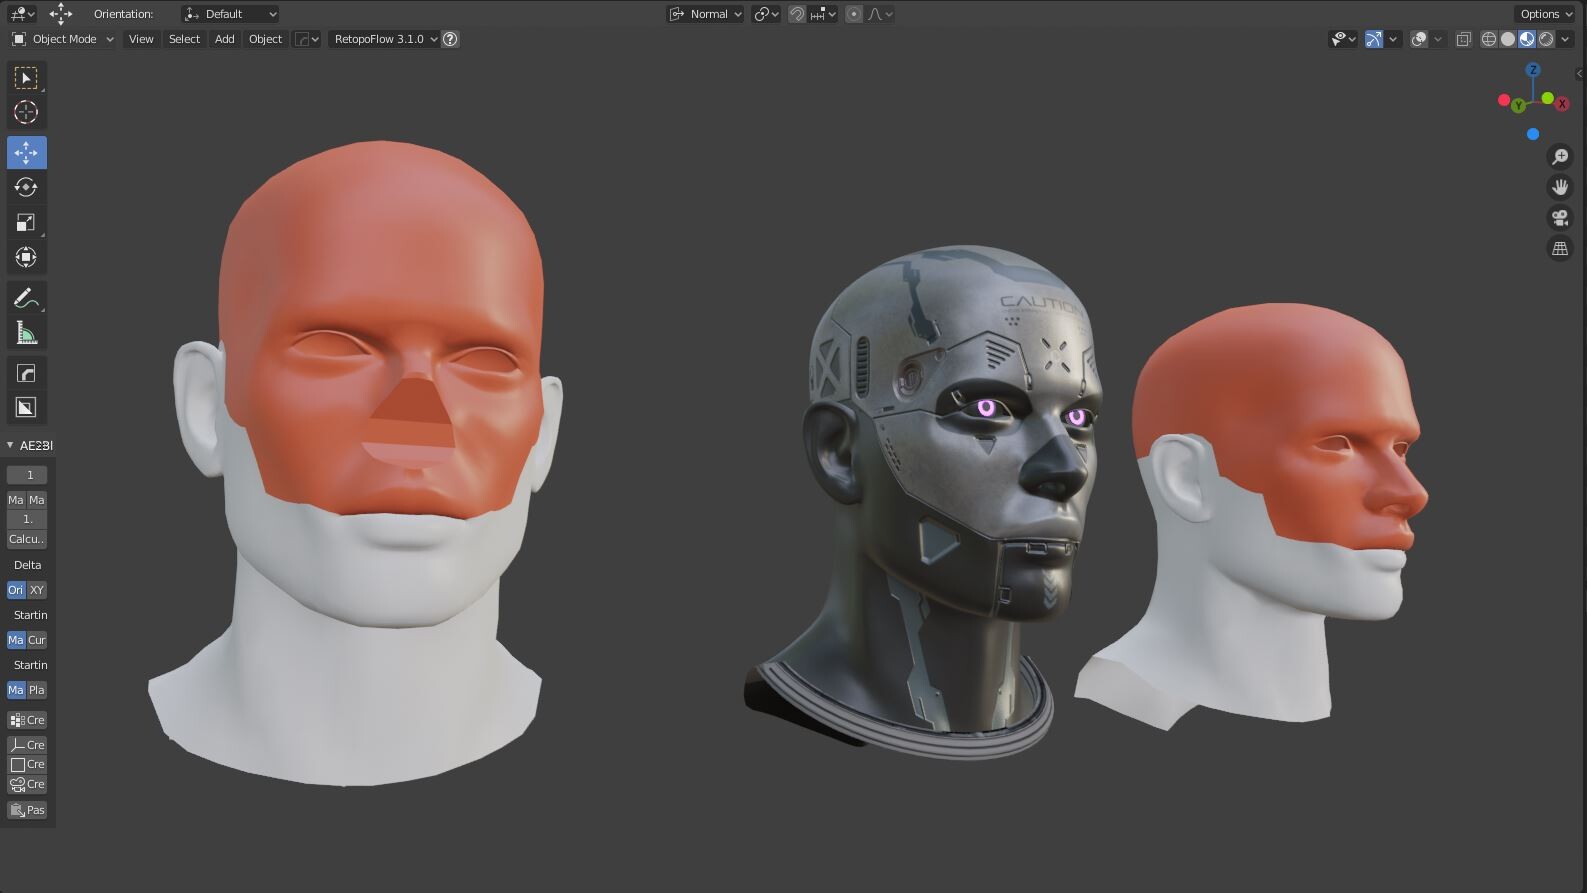
Task: Open the Select menu
Action: point(184,39)
